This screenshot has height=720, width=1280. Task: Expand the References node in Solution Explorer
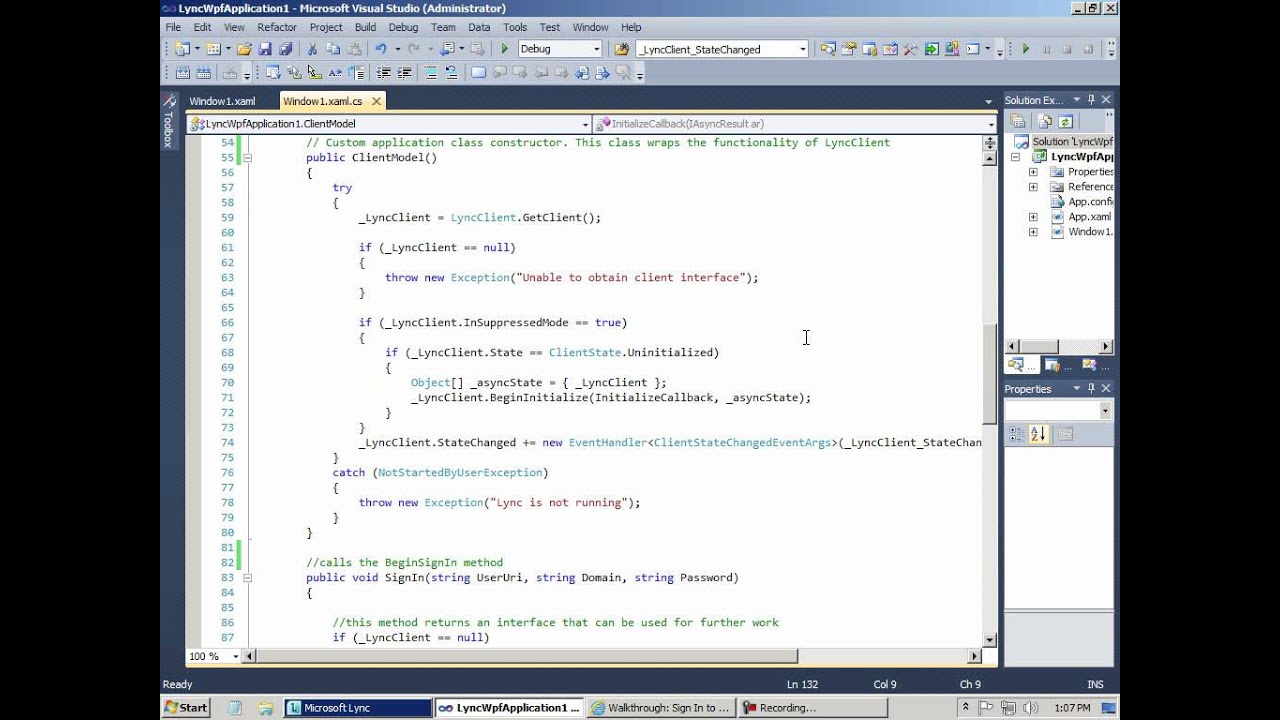pyautogui.click(x=1033, y=187)
